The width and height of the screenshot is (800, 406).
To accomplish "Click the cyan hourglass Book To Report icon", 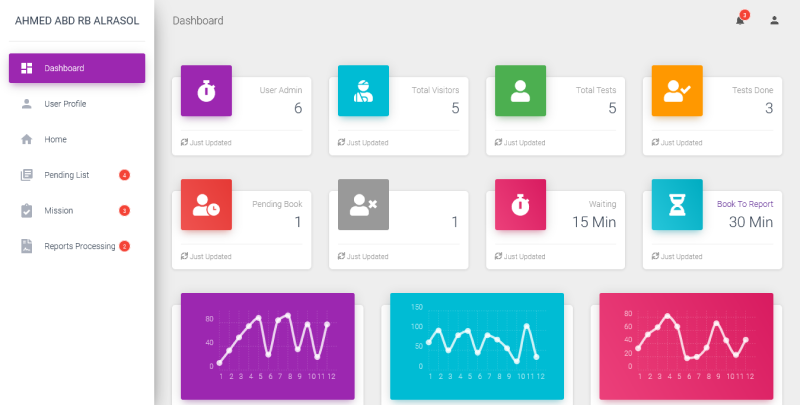I will coord(677,204).
